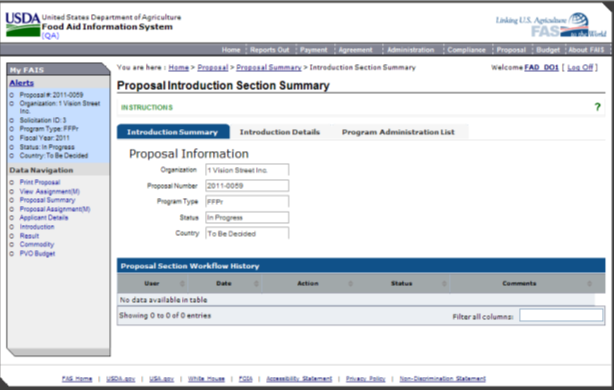Open Applicant Details link
Image resolution: width=614 pixels, height=390 pixels.
coord(44,218)
